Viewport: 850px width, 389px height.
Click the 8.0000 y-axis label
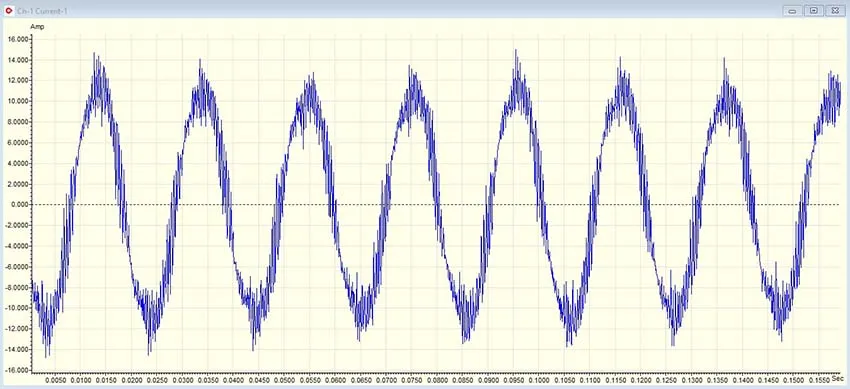pyautogui.click(x=17, y=122)
